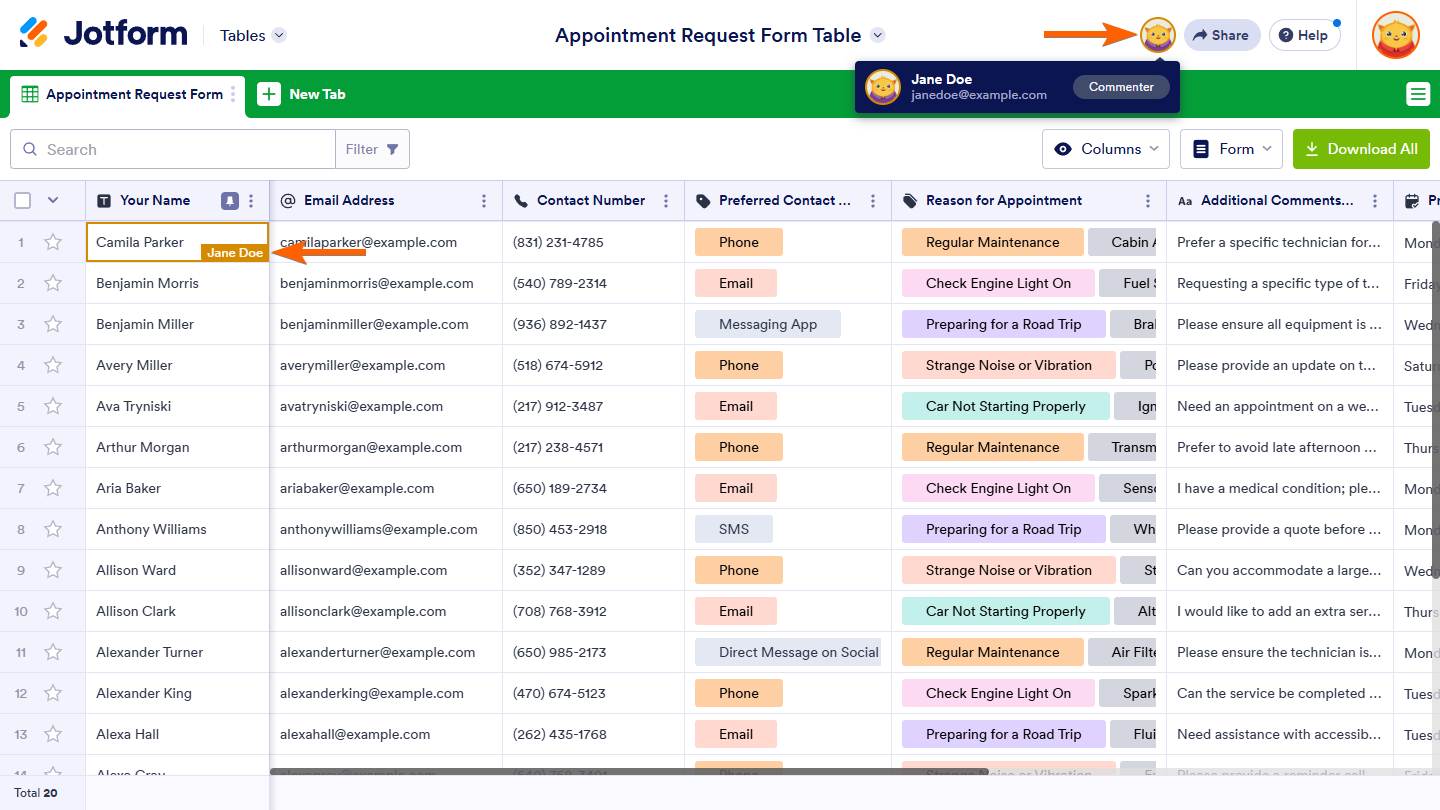Click the bell icon in Your Name column
Screen dimensions: 1440x810
pos(230,201)
